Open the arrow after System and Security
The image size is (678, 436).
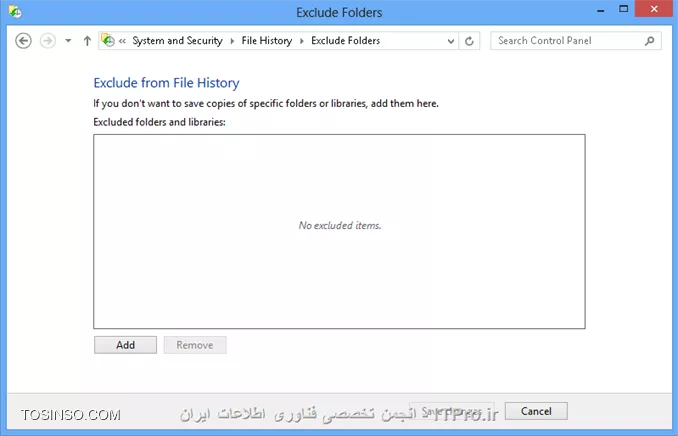click(x=232, y=41)
